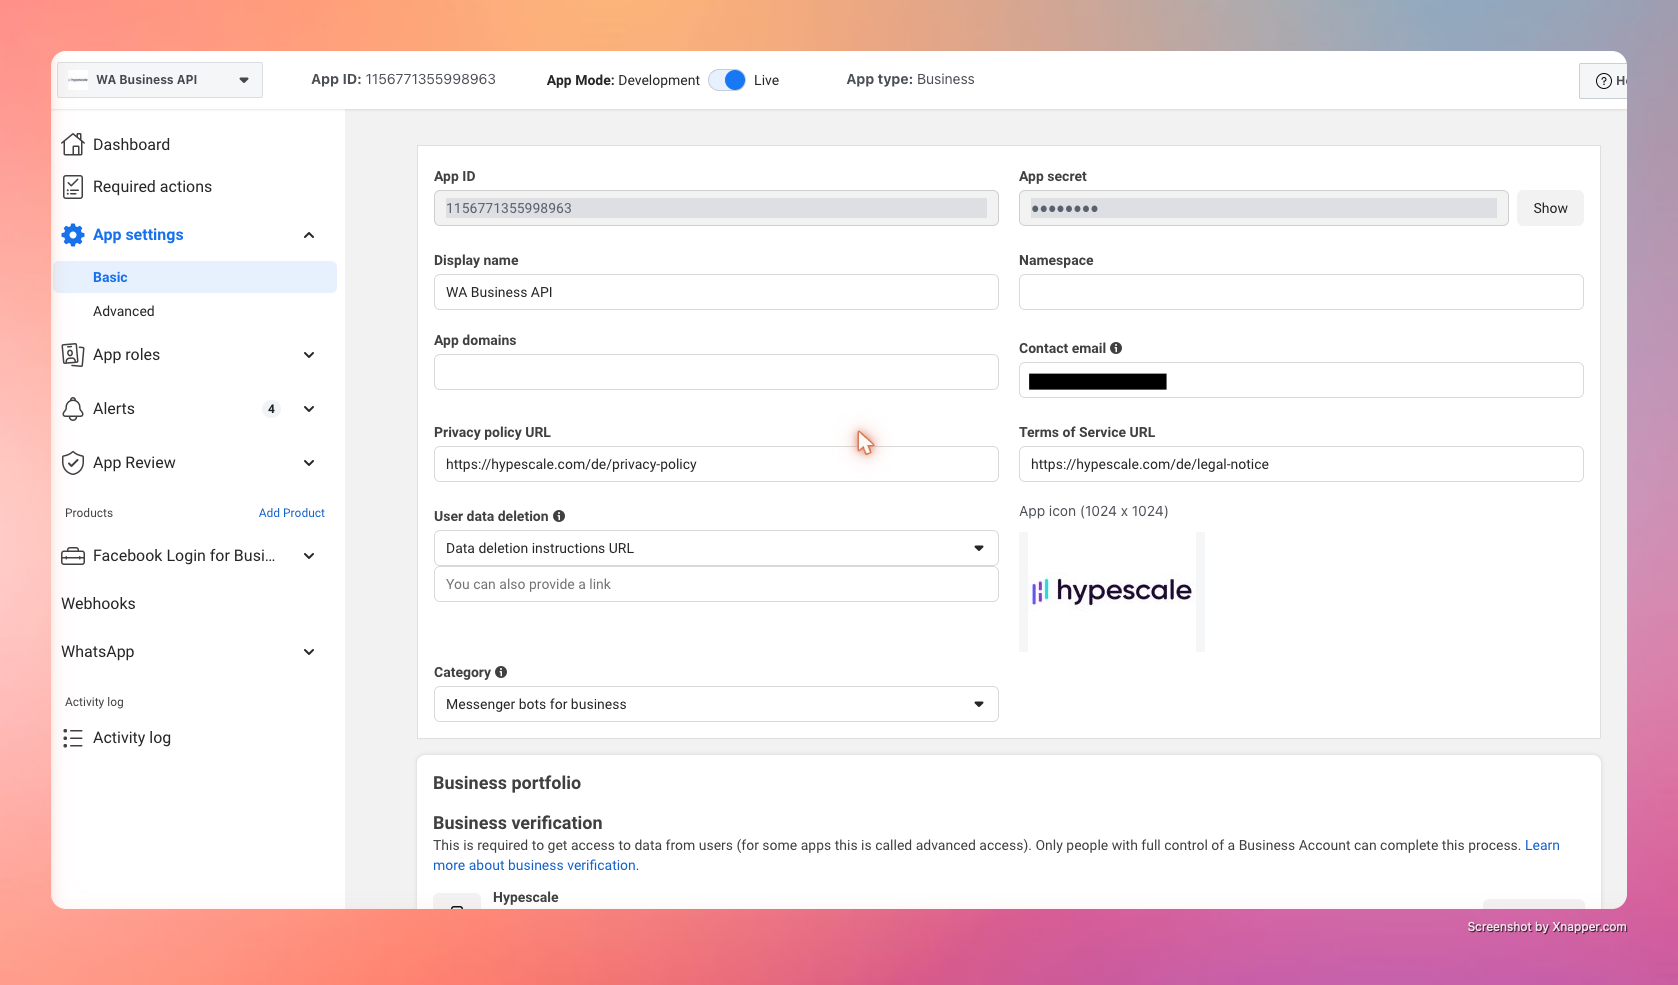Click the Contact email info icon
The height and width of the screenshot is (985, 1678).
[x=1116, y=348]
